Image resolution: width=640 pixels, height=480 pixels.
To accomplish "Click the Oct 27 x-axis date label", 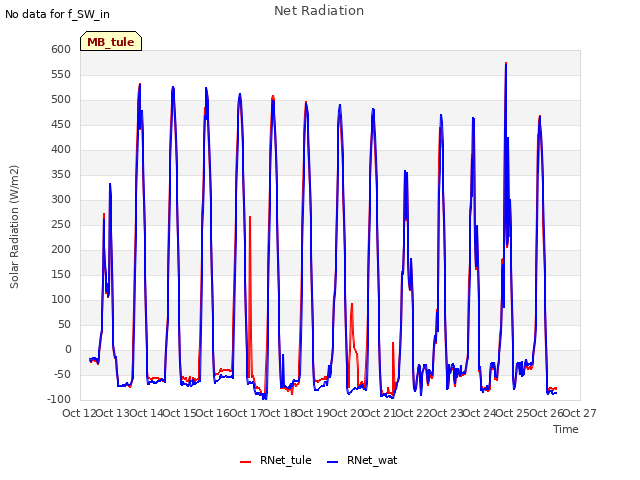I will pos(580,413).
